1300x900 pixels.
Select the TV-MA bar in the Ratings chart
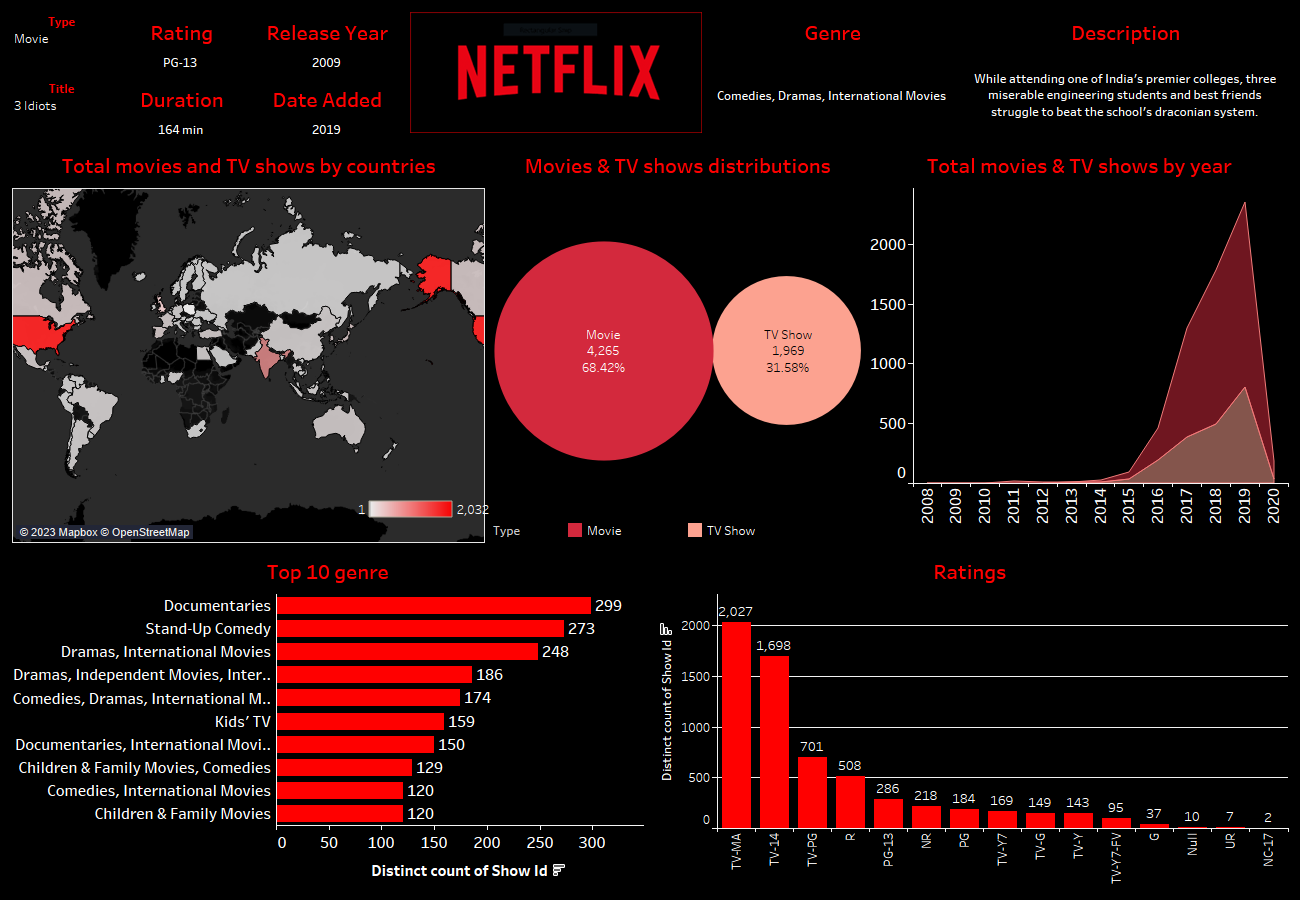737,718
